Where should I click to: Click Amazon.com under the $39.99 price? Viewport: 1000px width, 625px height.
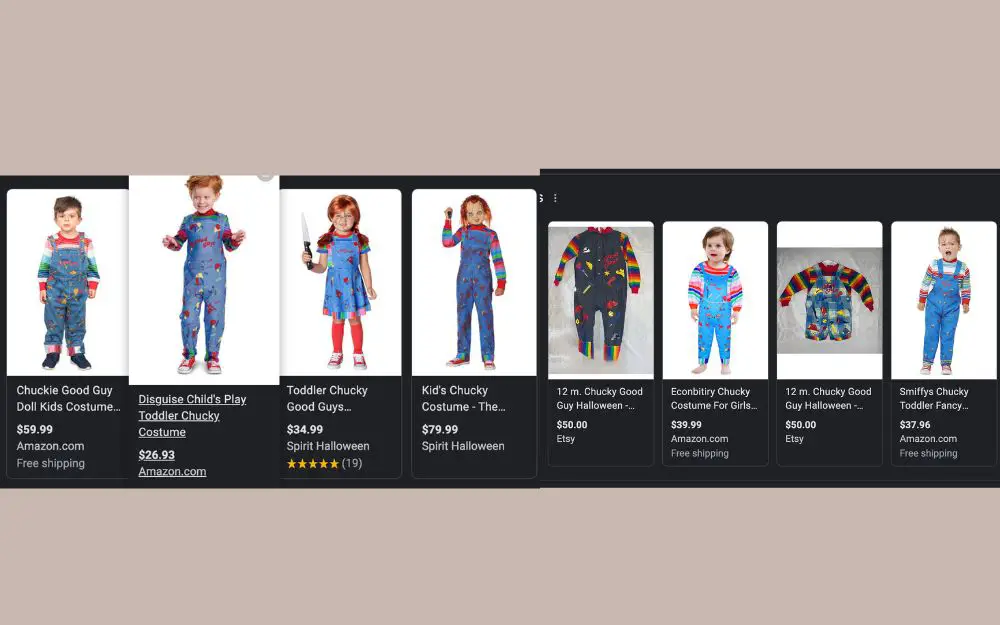(x=700, y=439)
